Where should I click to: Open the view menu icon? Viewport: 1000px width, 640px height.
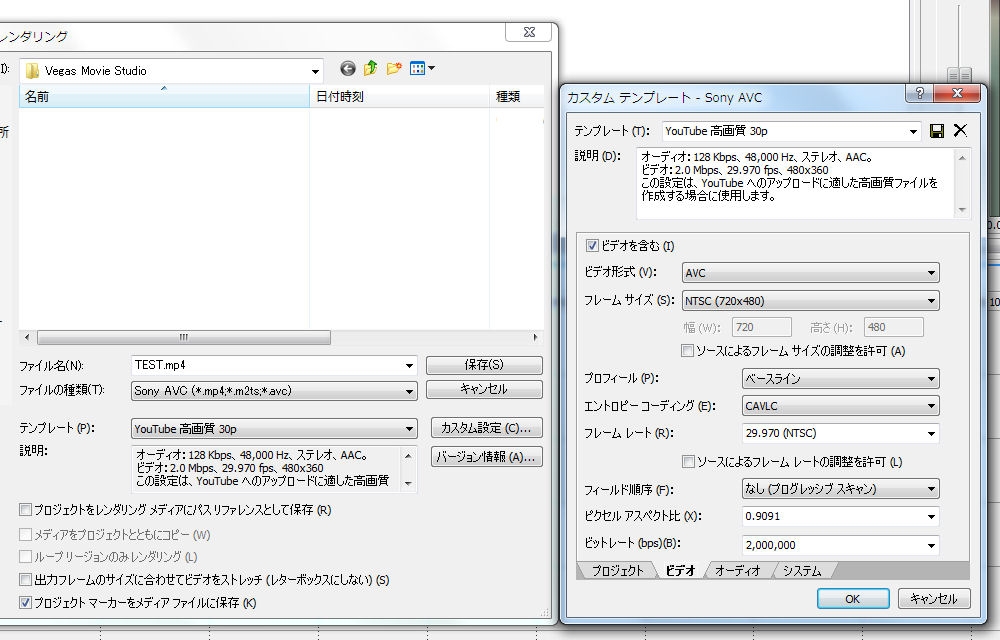(x=422, y=68)
